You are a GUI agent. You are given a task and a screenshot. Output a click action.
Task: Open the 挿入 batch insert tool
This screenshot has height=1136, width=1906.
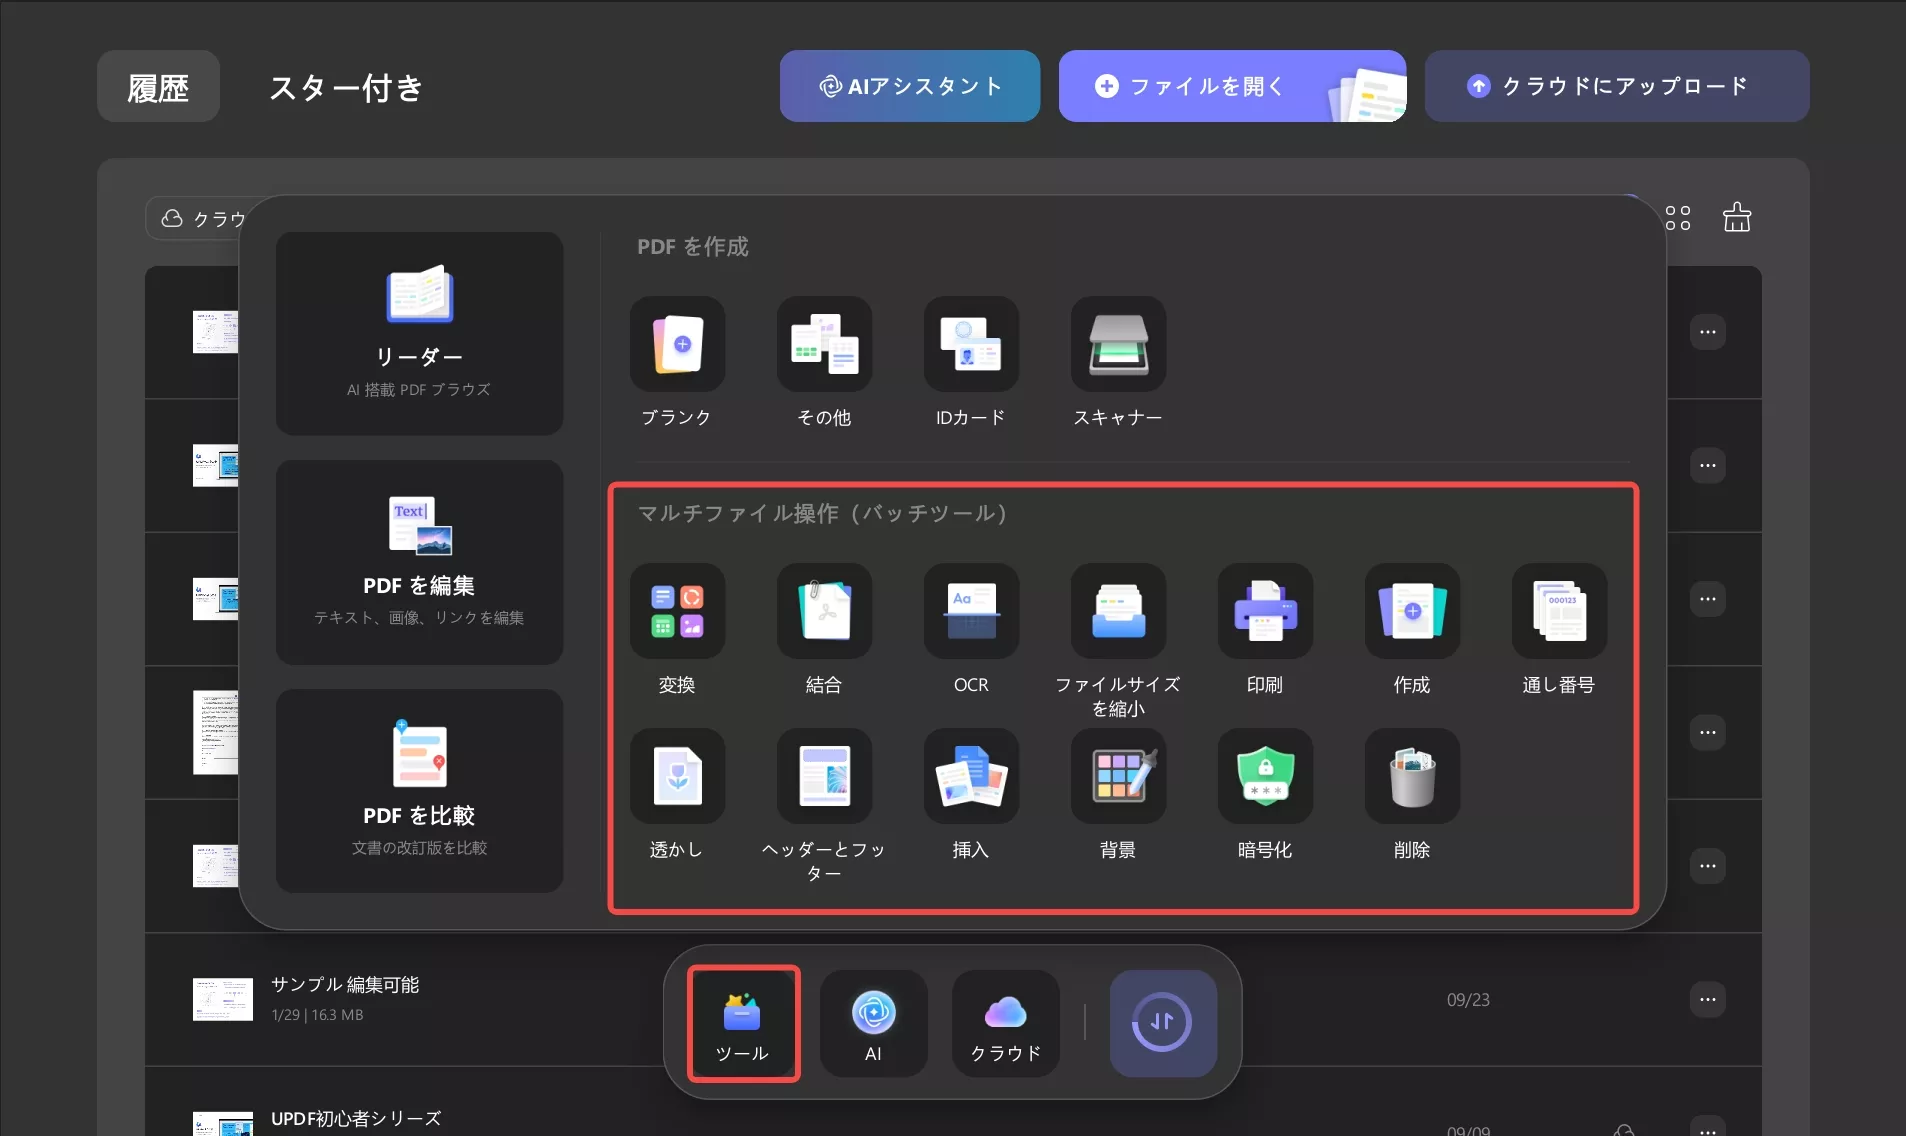(x=971, y=776)
